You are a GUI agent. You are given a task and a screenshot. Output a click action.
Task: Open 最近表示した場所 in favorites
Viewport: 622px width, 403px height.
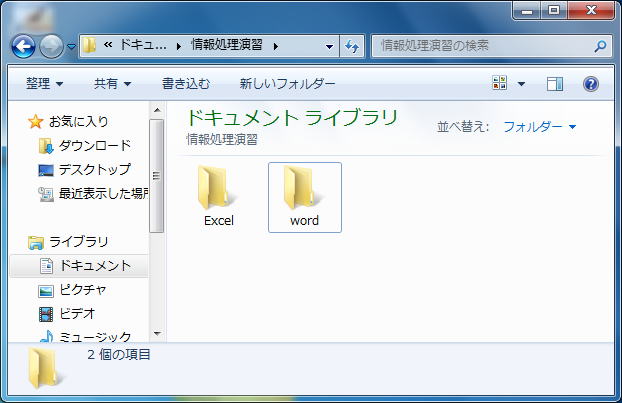pyautogui.click(x=103, y=194)
